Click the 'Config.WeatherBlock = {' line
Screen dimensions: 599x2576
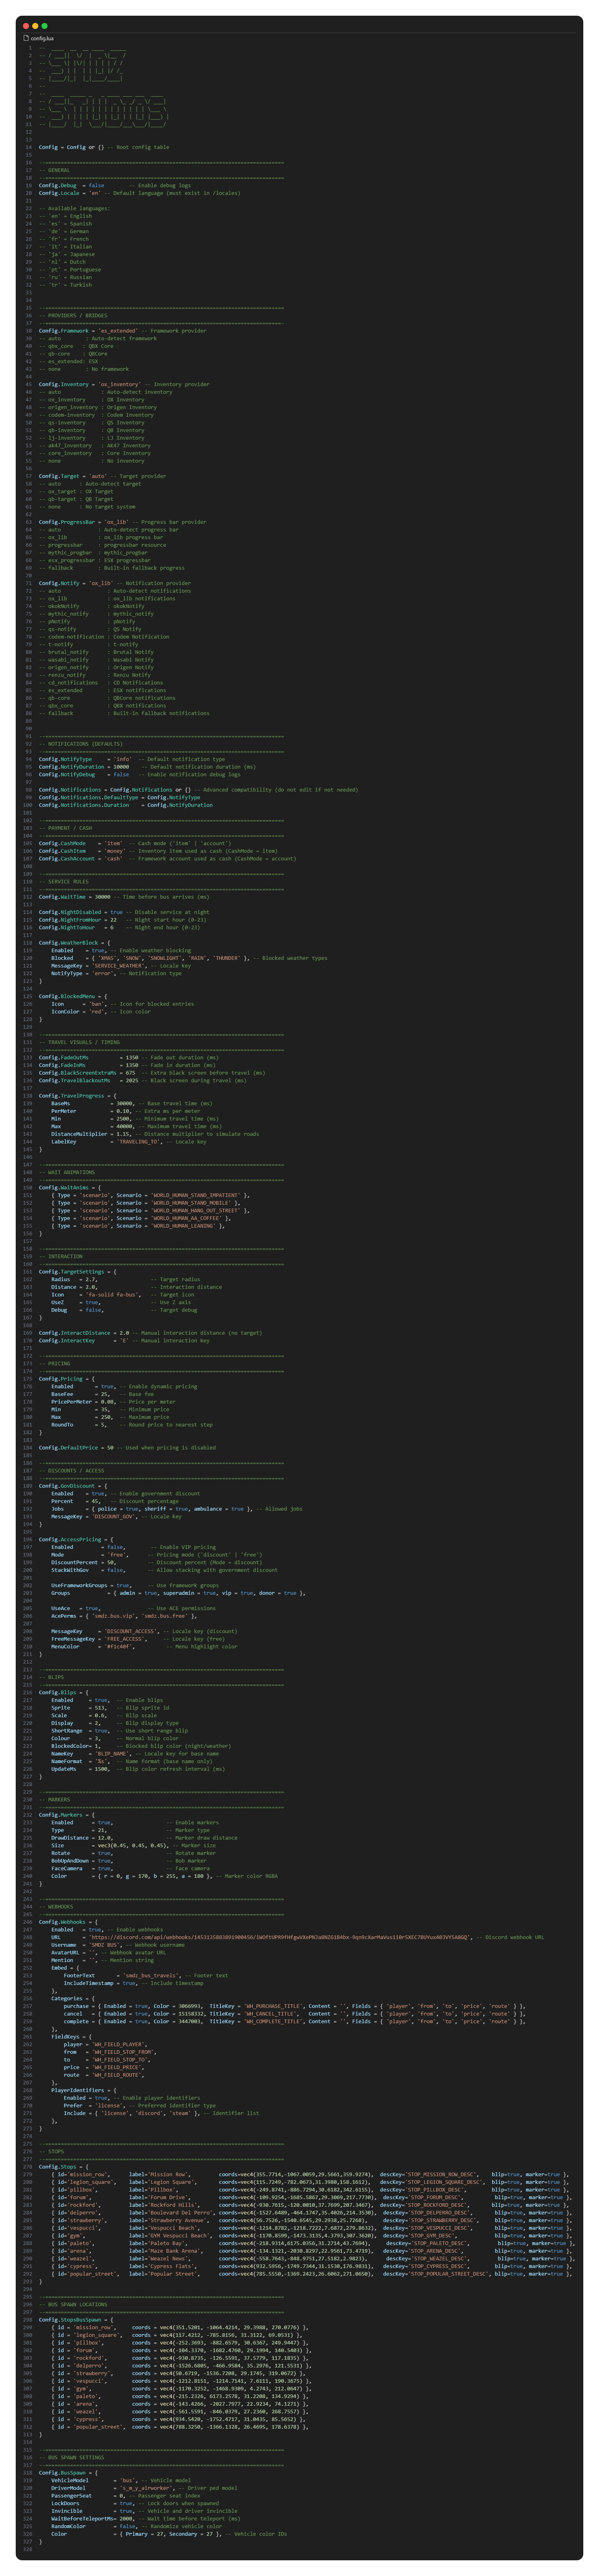click(x=75, y=942)
